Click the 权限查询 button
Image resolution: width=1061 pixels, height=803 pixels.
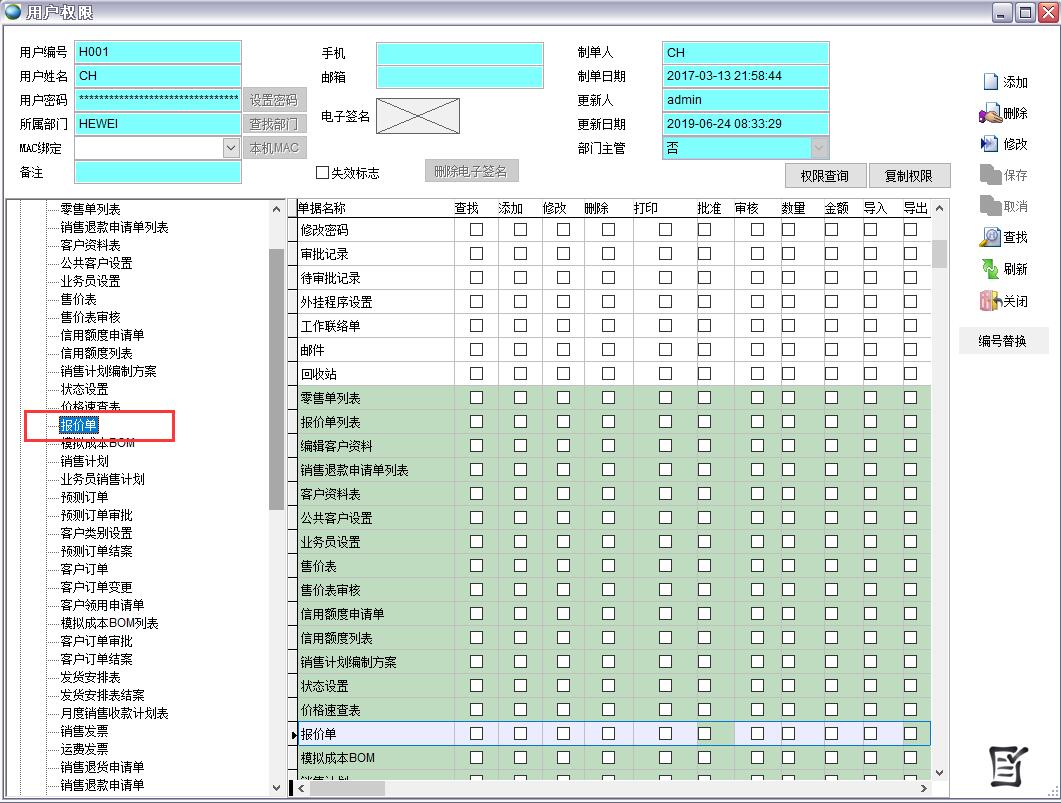click(824, 176)
